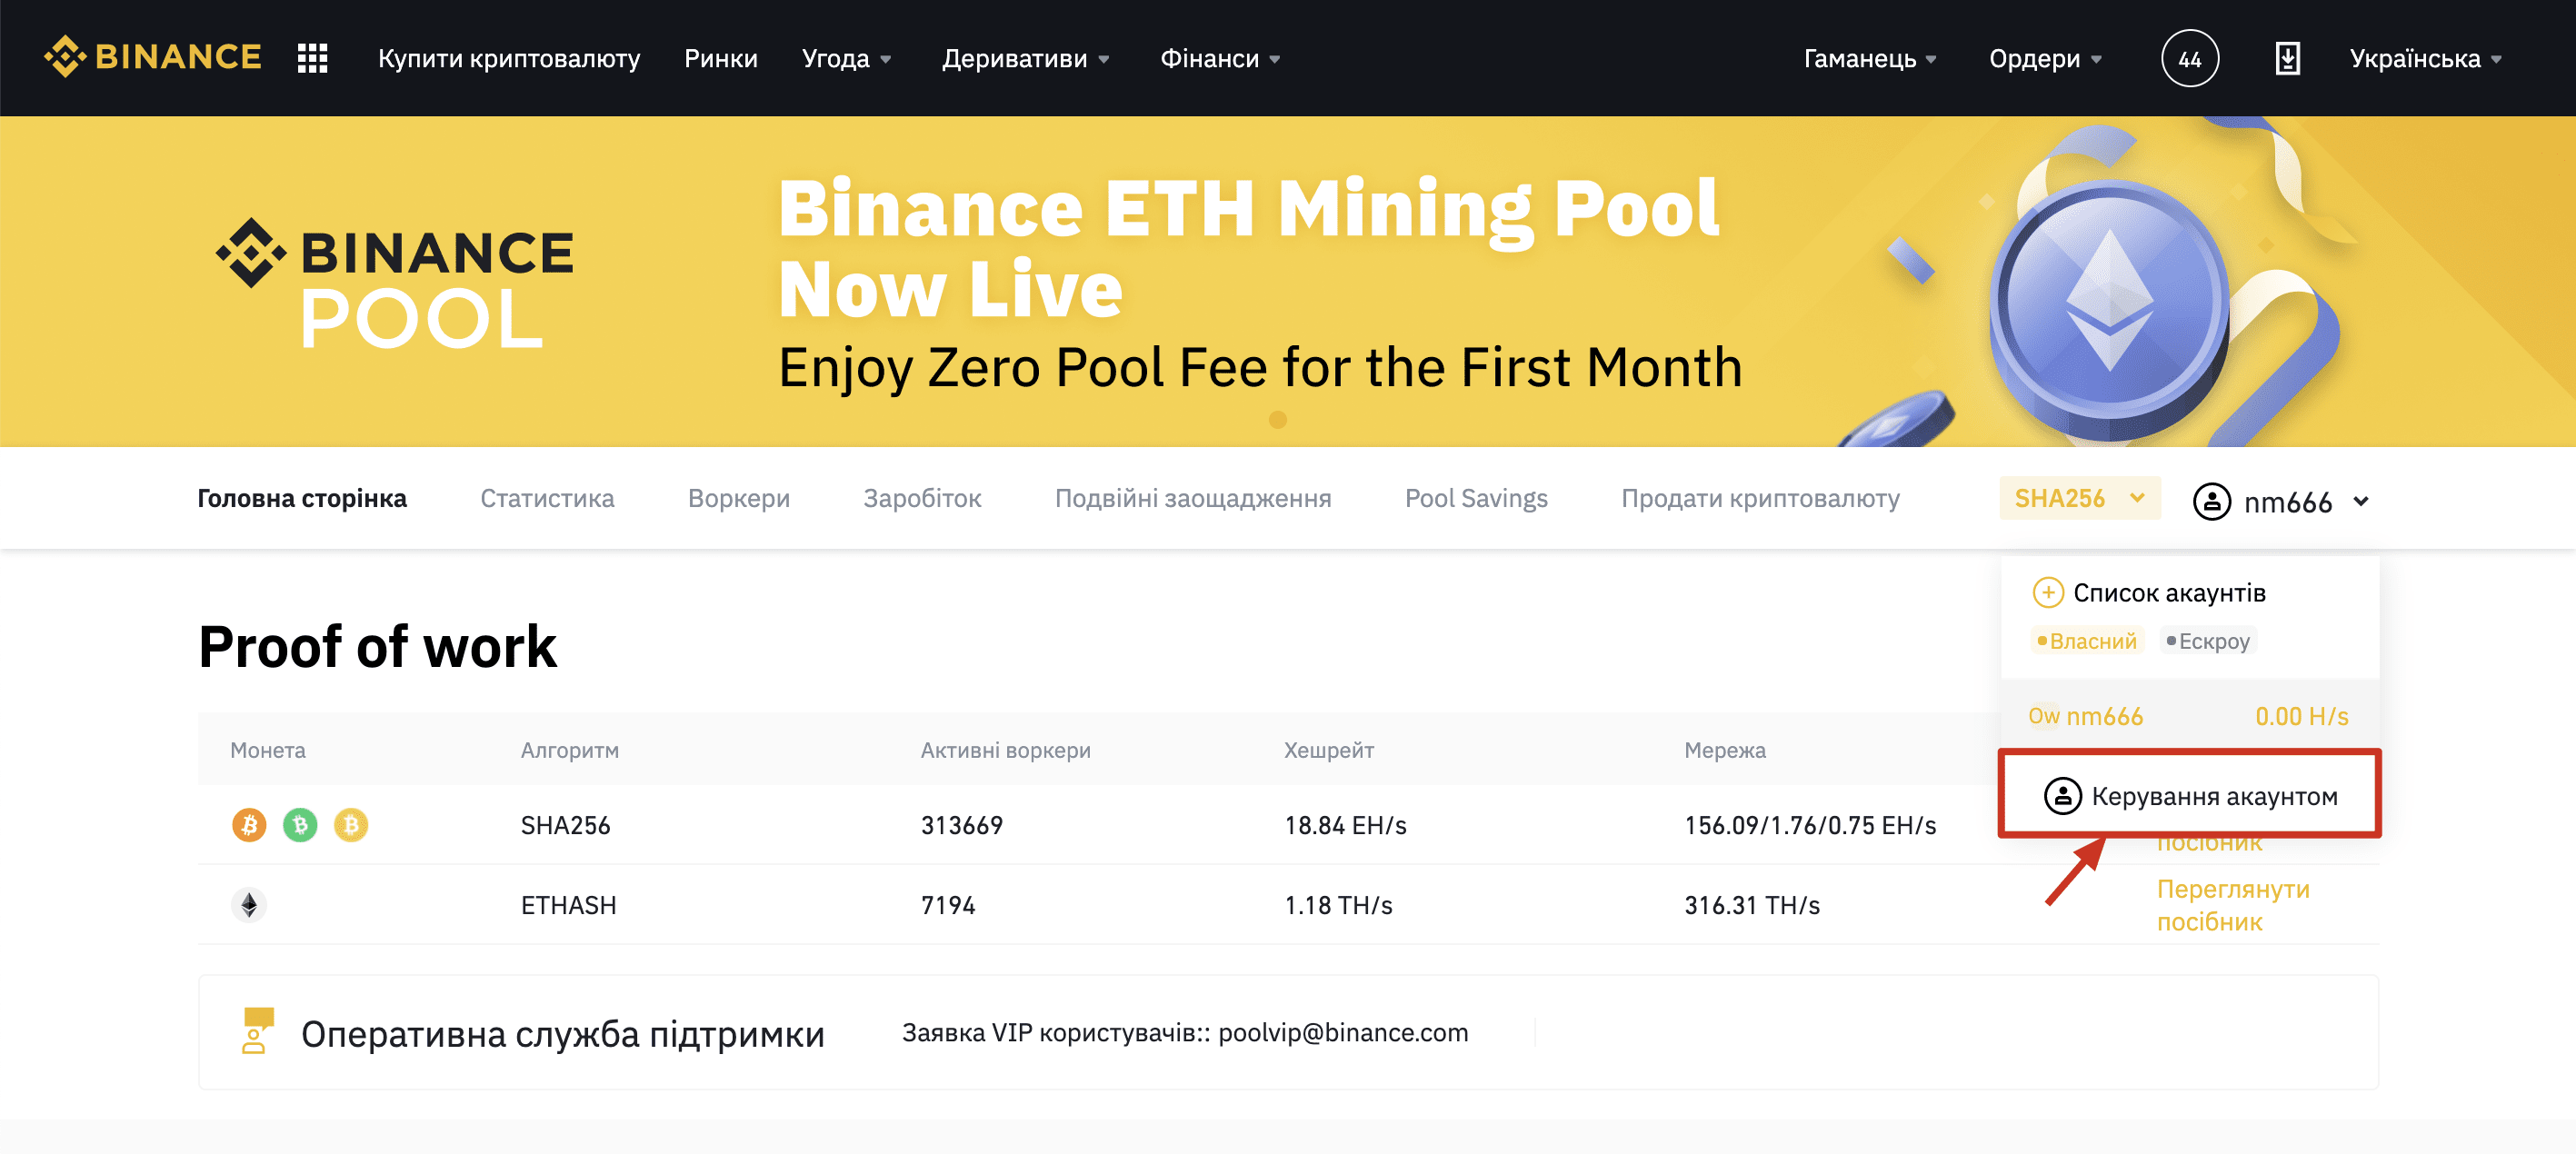Expand the Угода dropdown menu
The width and height of the screenshot is (2576, 1154).
point(846,59)
